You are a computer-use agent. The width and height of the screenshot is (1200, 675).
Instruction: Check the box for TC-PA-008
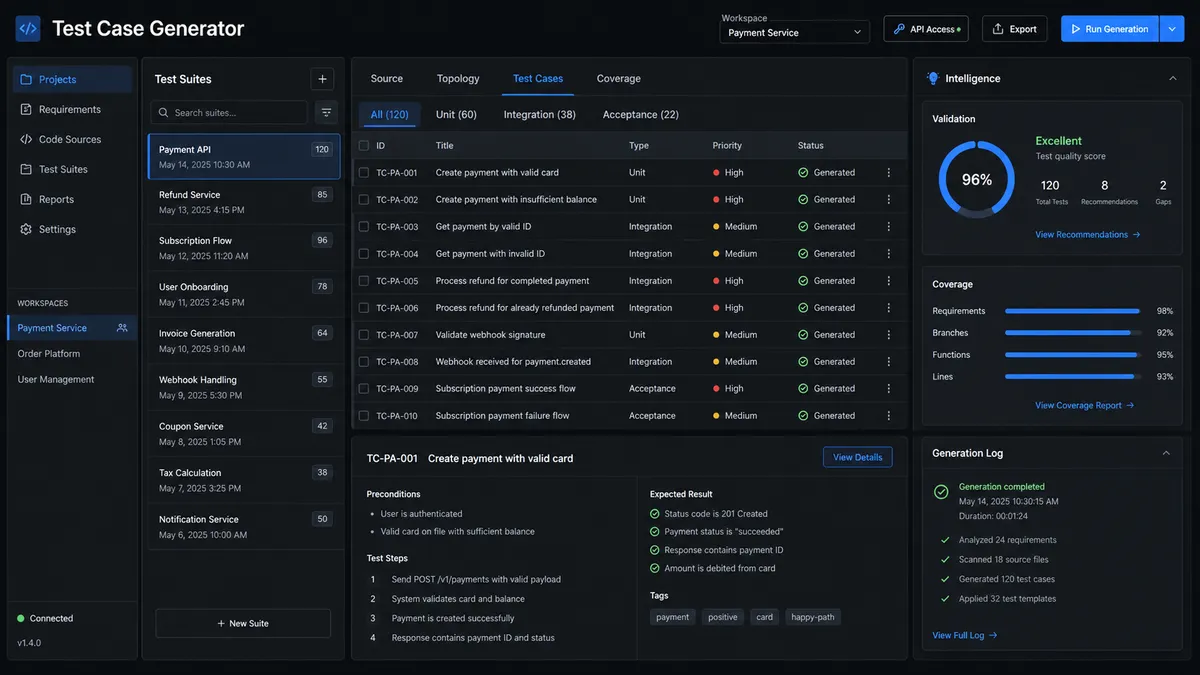(x=364, y=362)
